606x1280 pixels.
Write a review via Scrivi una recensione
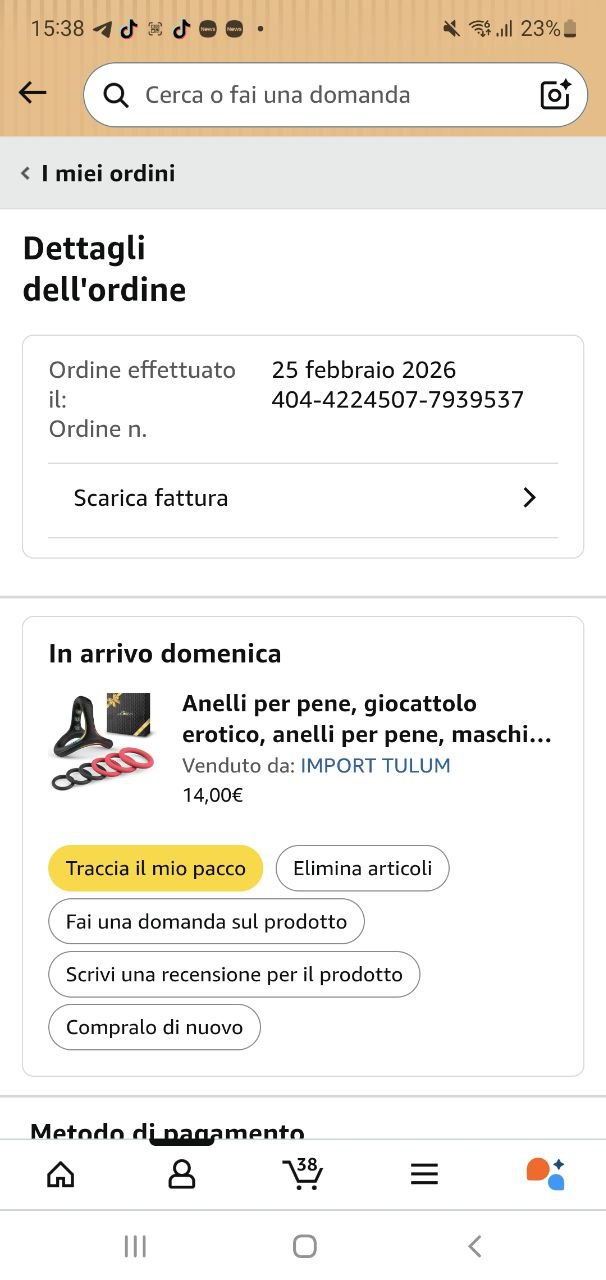tap(234, 974)
